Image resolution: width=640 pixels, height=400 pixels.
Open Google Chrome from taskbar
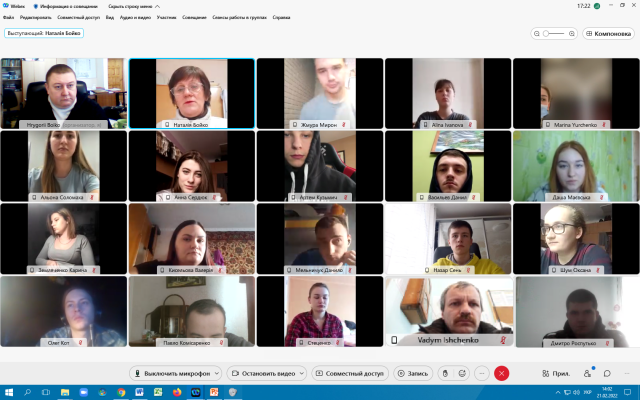point(121,393)
